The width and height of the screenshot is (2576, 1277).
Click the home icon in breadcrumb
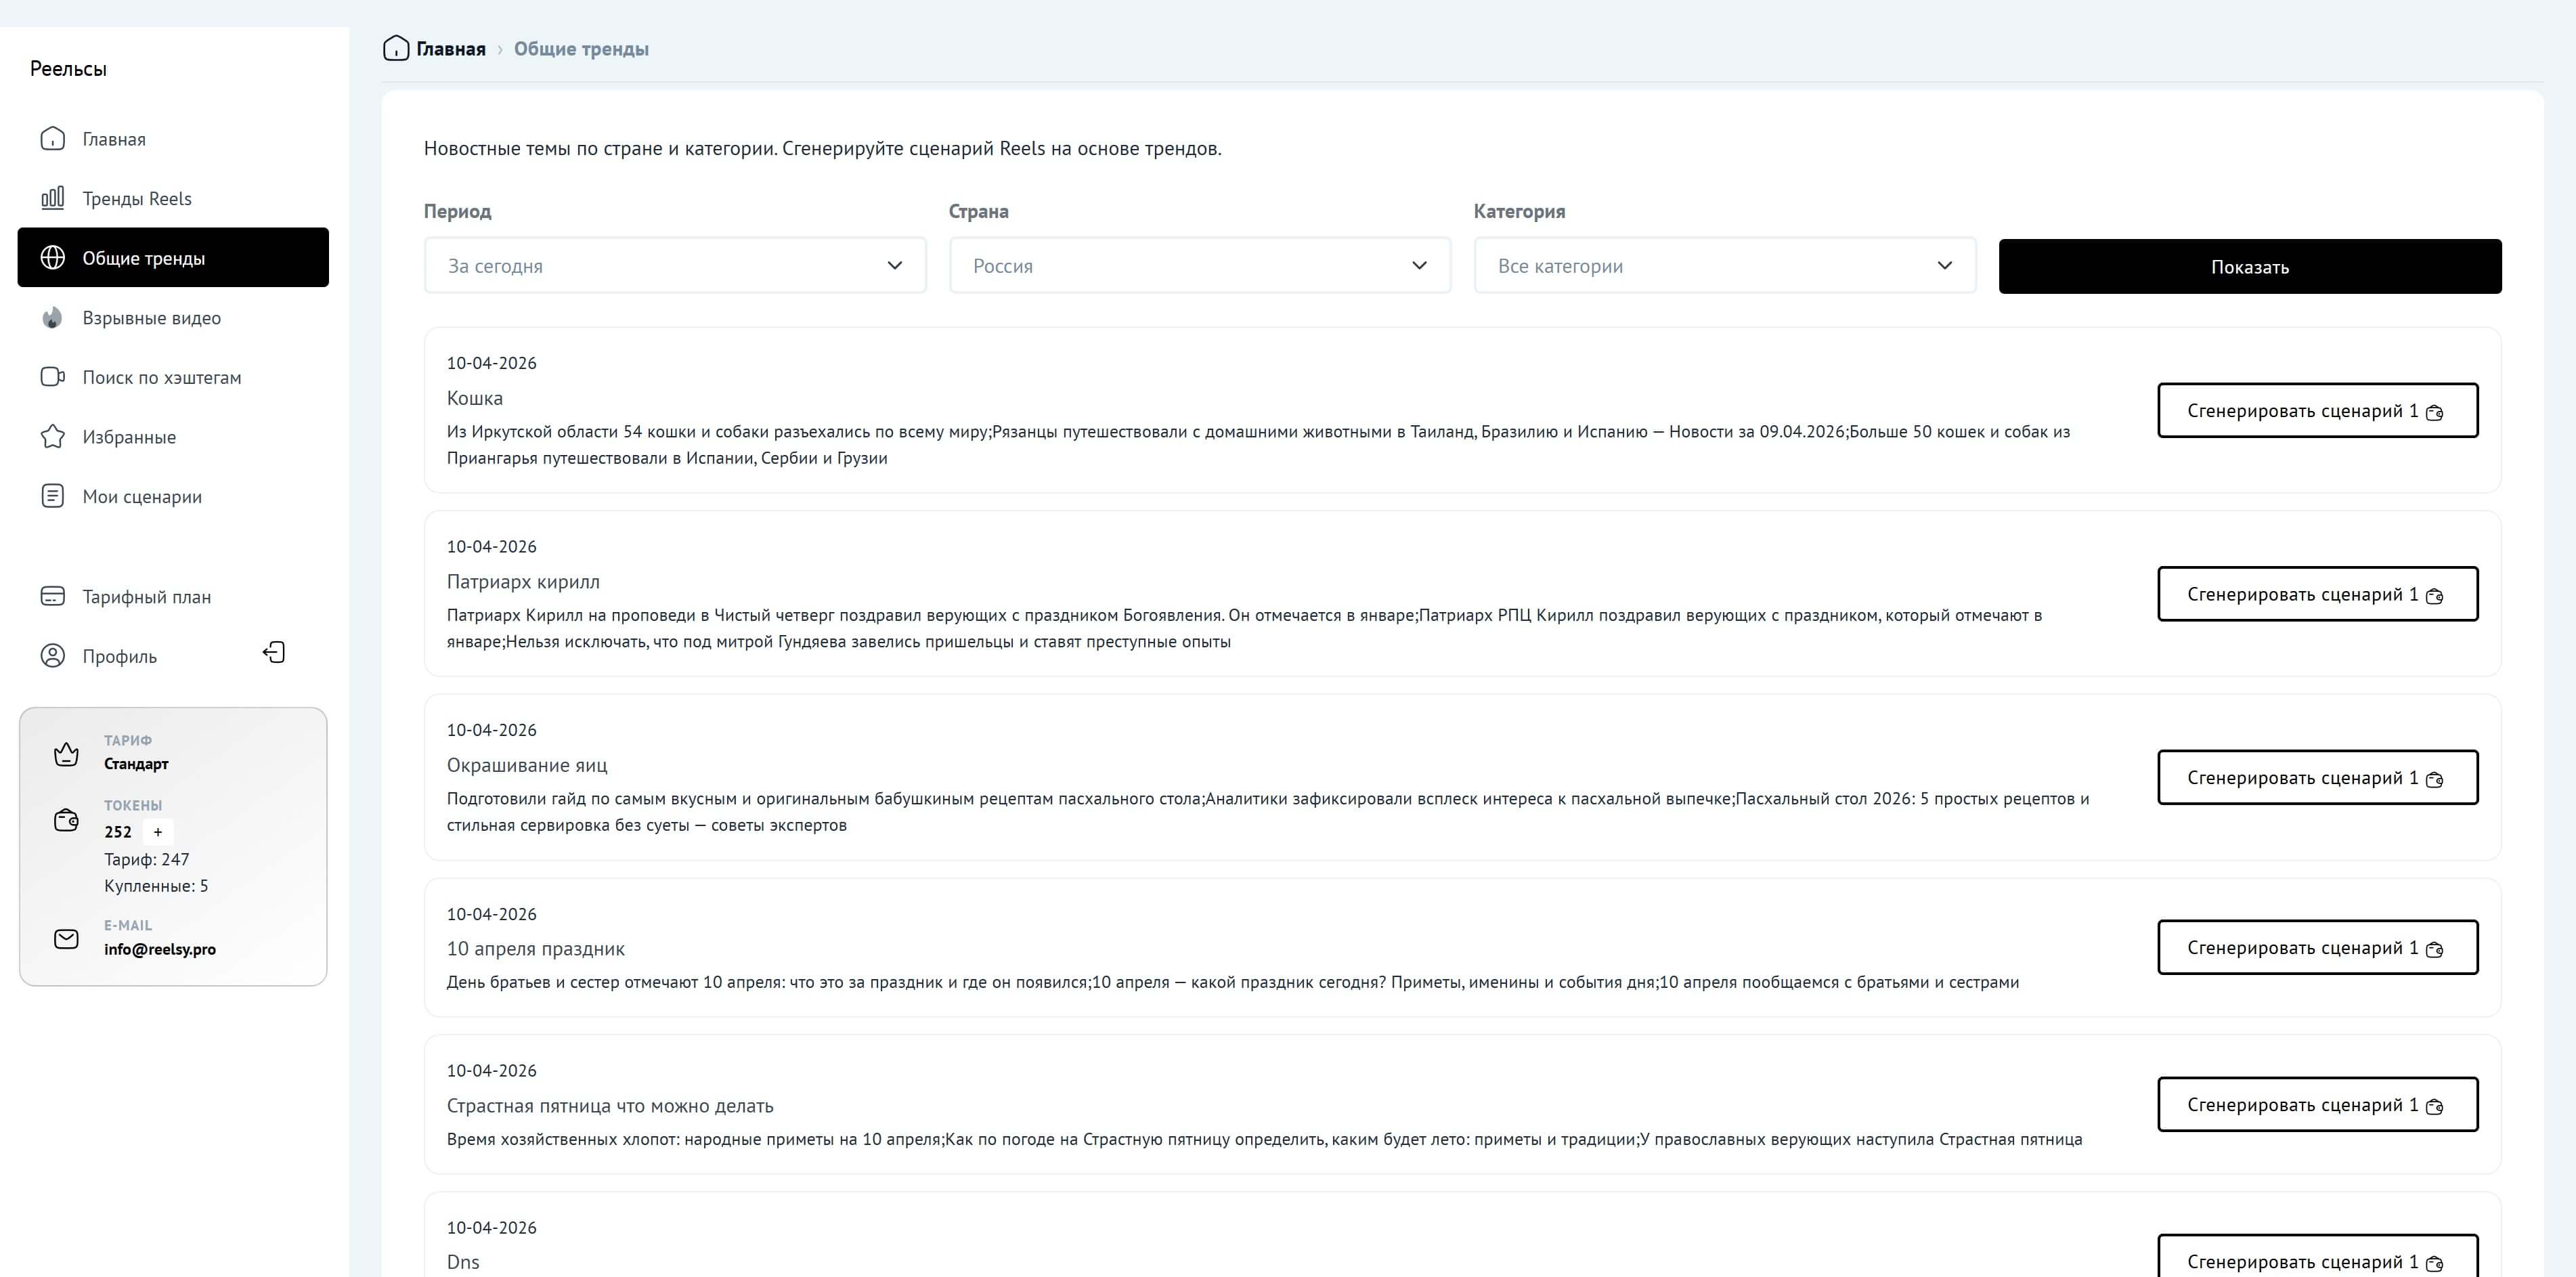point(396,48)
